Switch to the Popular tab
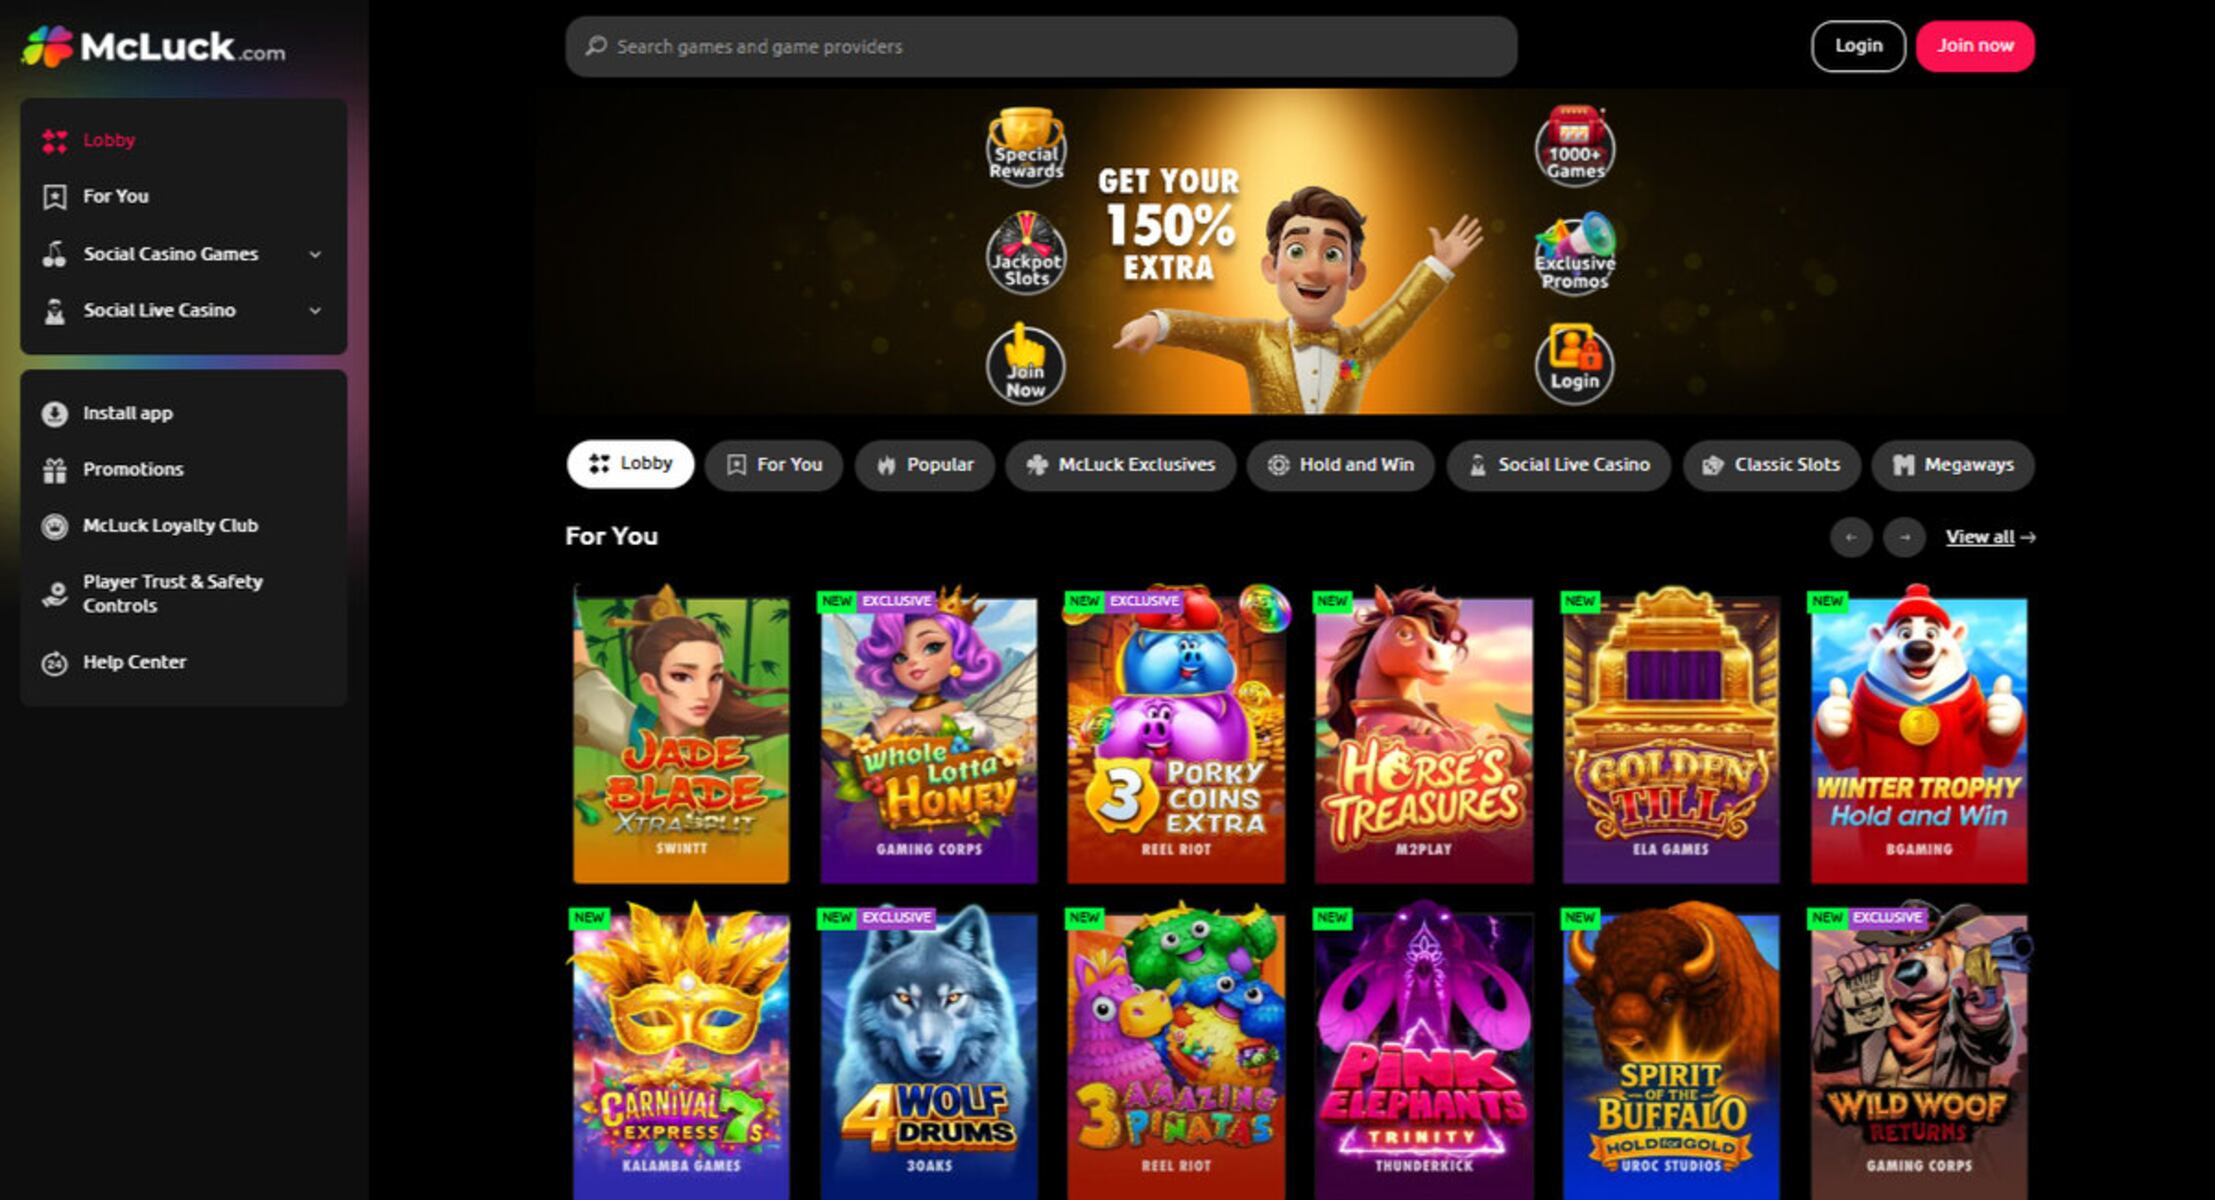 (x=925, y=465)
